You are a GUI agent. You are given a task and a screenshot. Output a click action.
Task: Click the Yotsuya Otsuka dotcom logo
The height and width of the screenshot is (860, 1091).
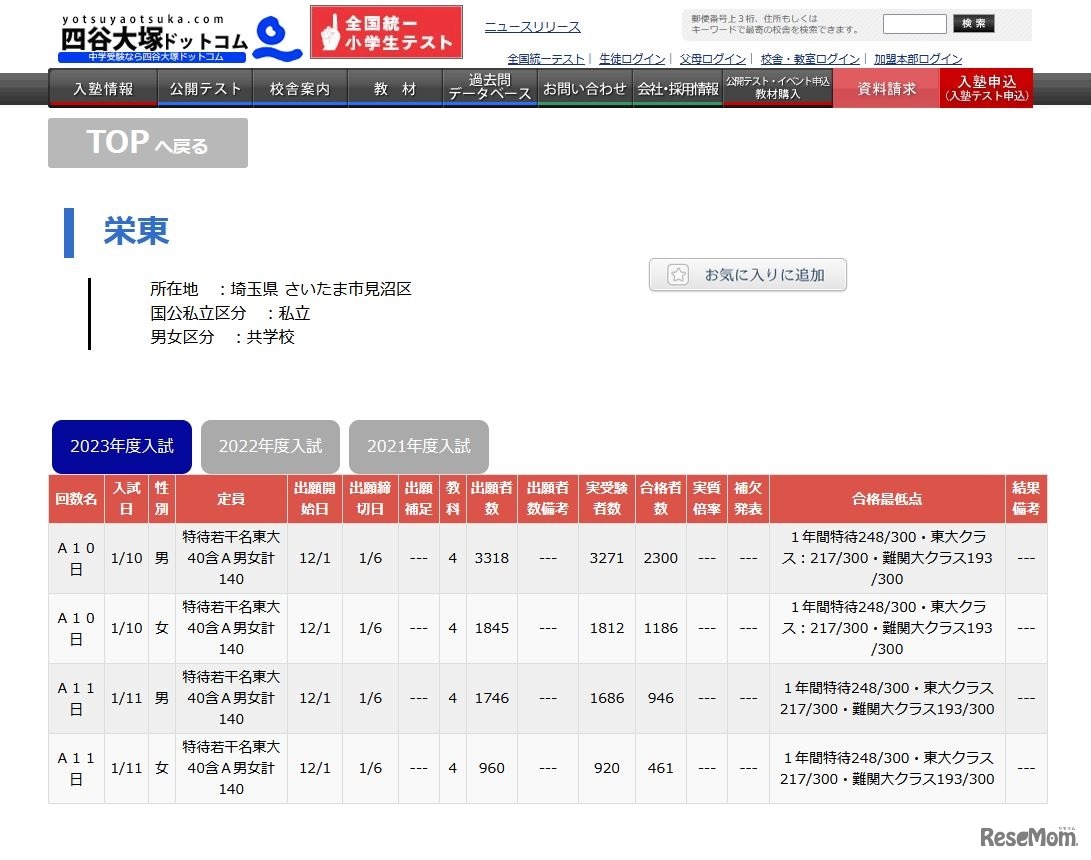point(180,38)
